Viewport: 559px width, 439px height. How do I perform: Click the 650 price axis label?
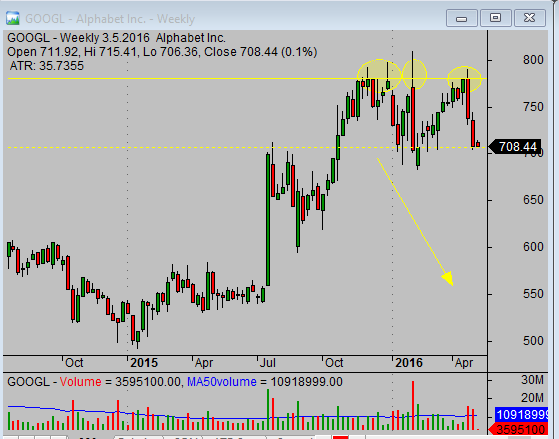[533, 200]
